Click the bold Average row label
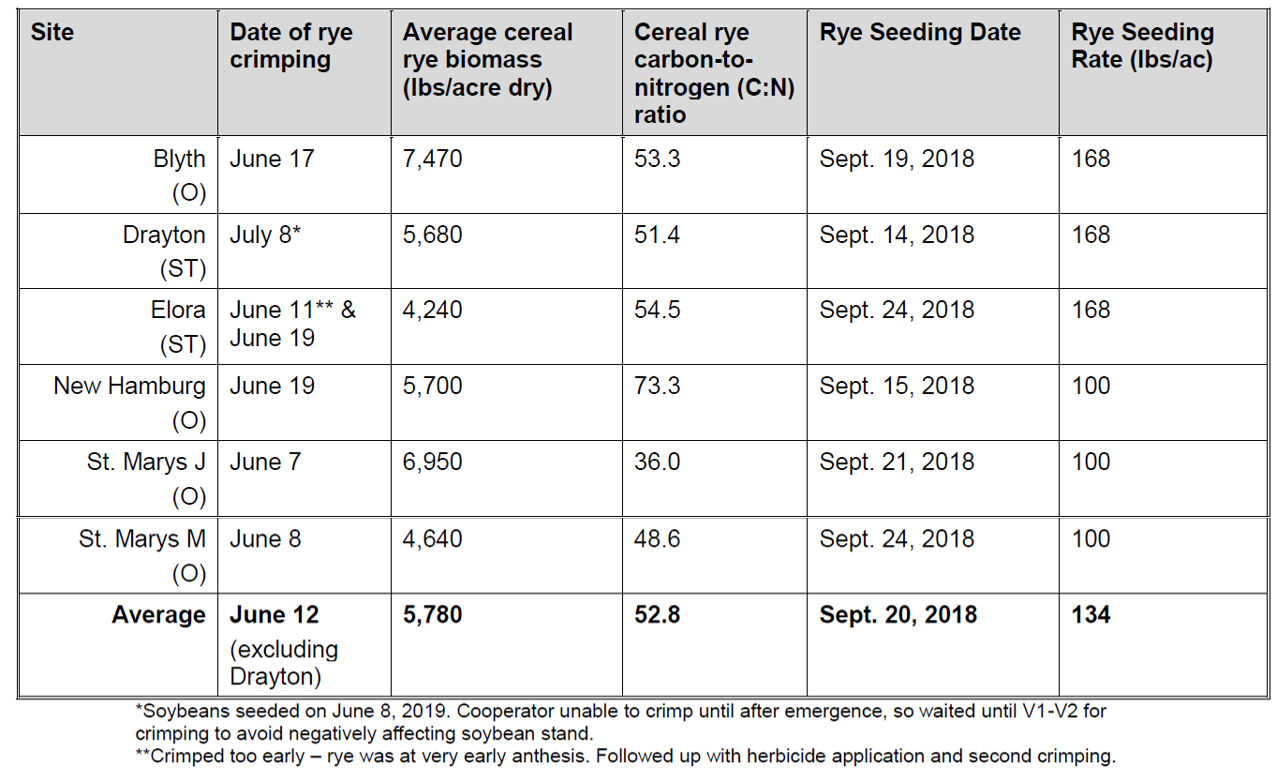Viewport: 1277px width, 769px height. click(x=158, y=614)
